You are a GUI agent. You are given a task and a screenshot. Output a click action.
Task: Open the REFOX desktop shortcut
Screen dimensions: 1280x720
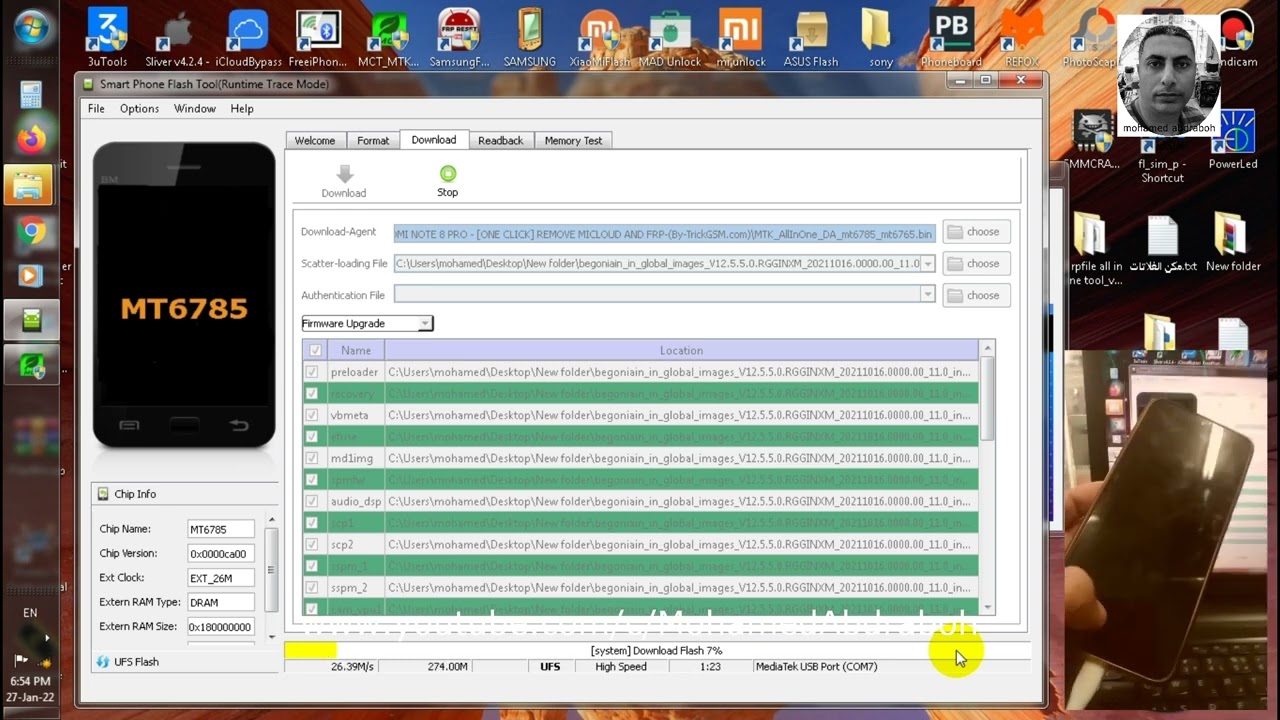pyautogui.click(x=1021, y=37)
